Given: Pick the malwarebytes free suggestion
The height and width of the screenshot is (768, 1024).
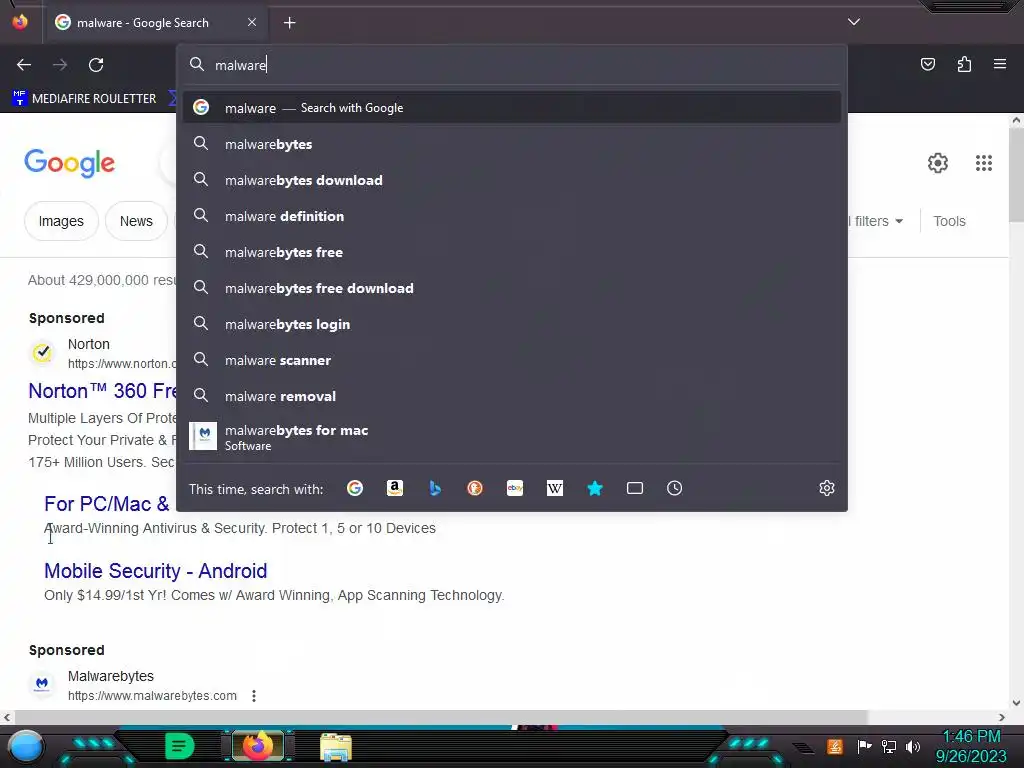Looking at the screenshot, I should [512, 251].
